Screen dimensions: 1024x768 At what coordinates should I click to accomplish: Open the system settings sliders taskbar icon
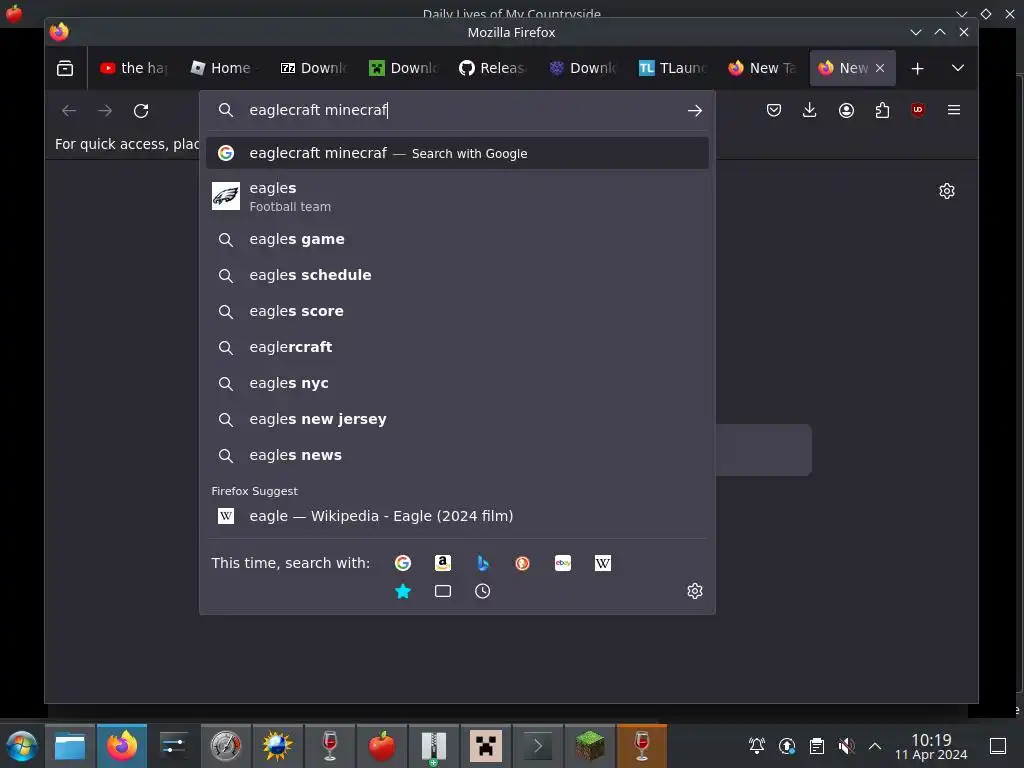174,746
